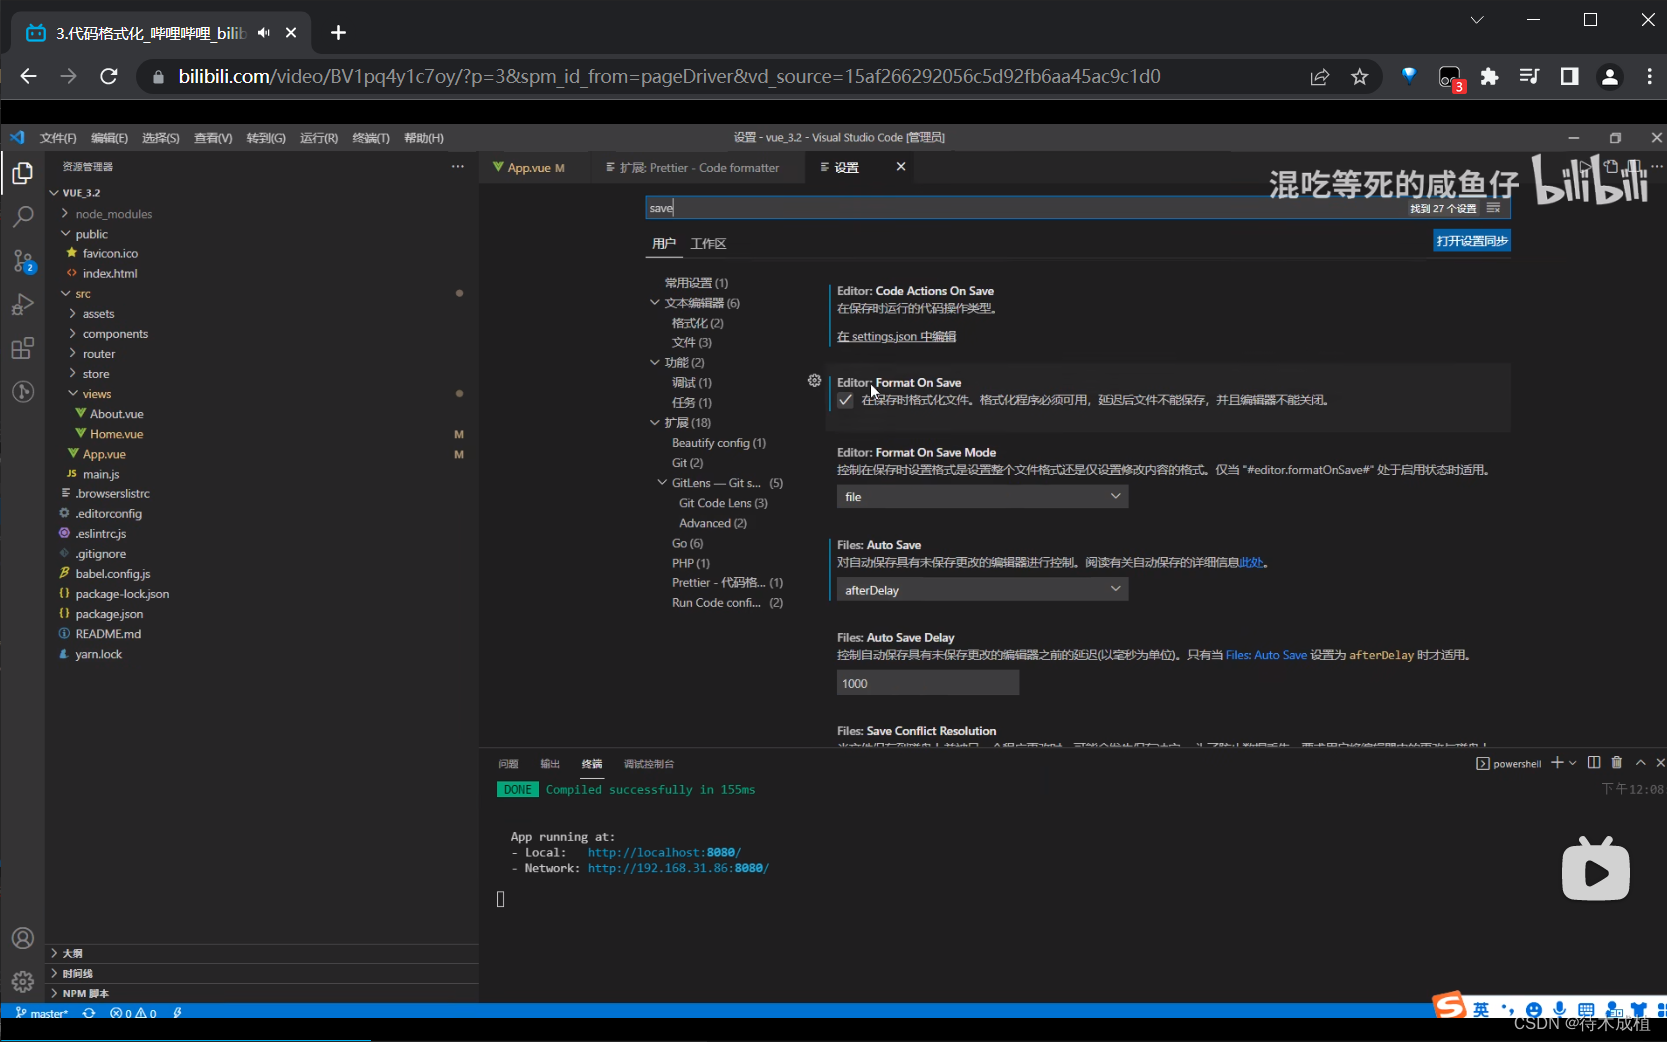1667x1042 pixels.
Task: Open Run and Debug view
Action: [x=22, y=304]
